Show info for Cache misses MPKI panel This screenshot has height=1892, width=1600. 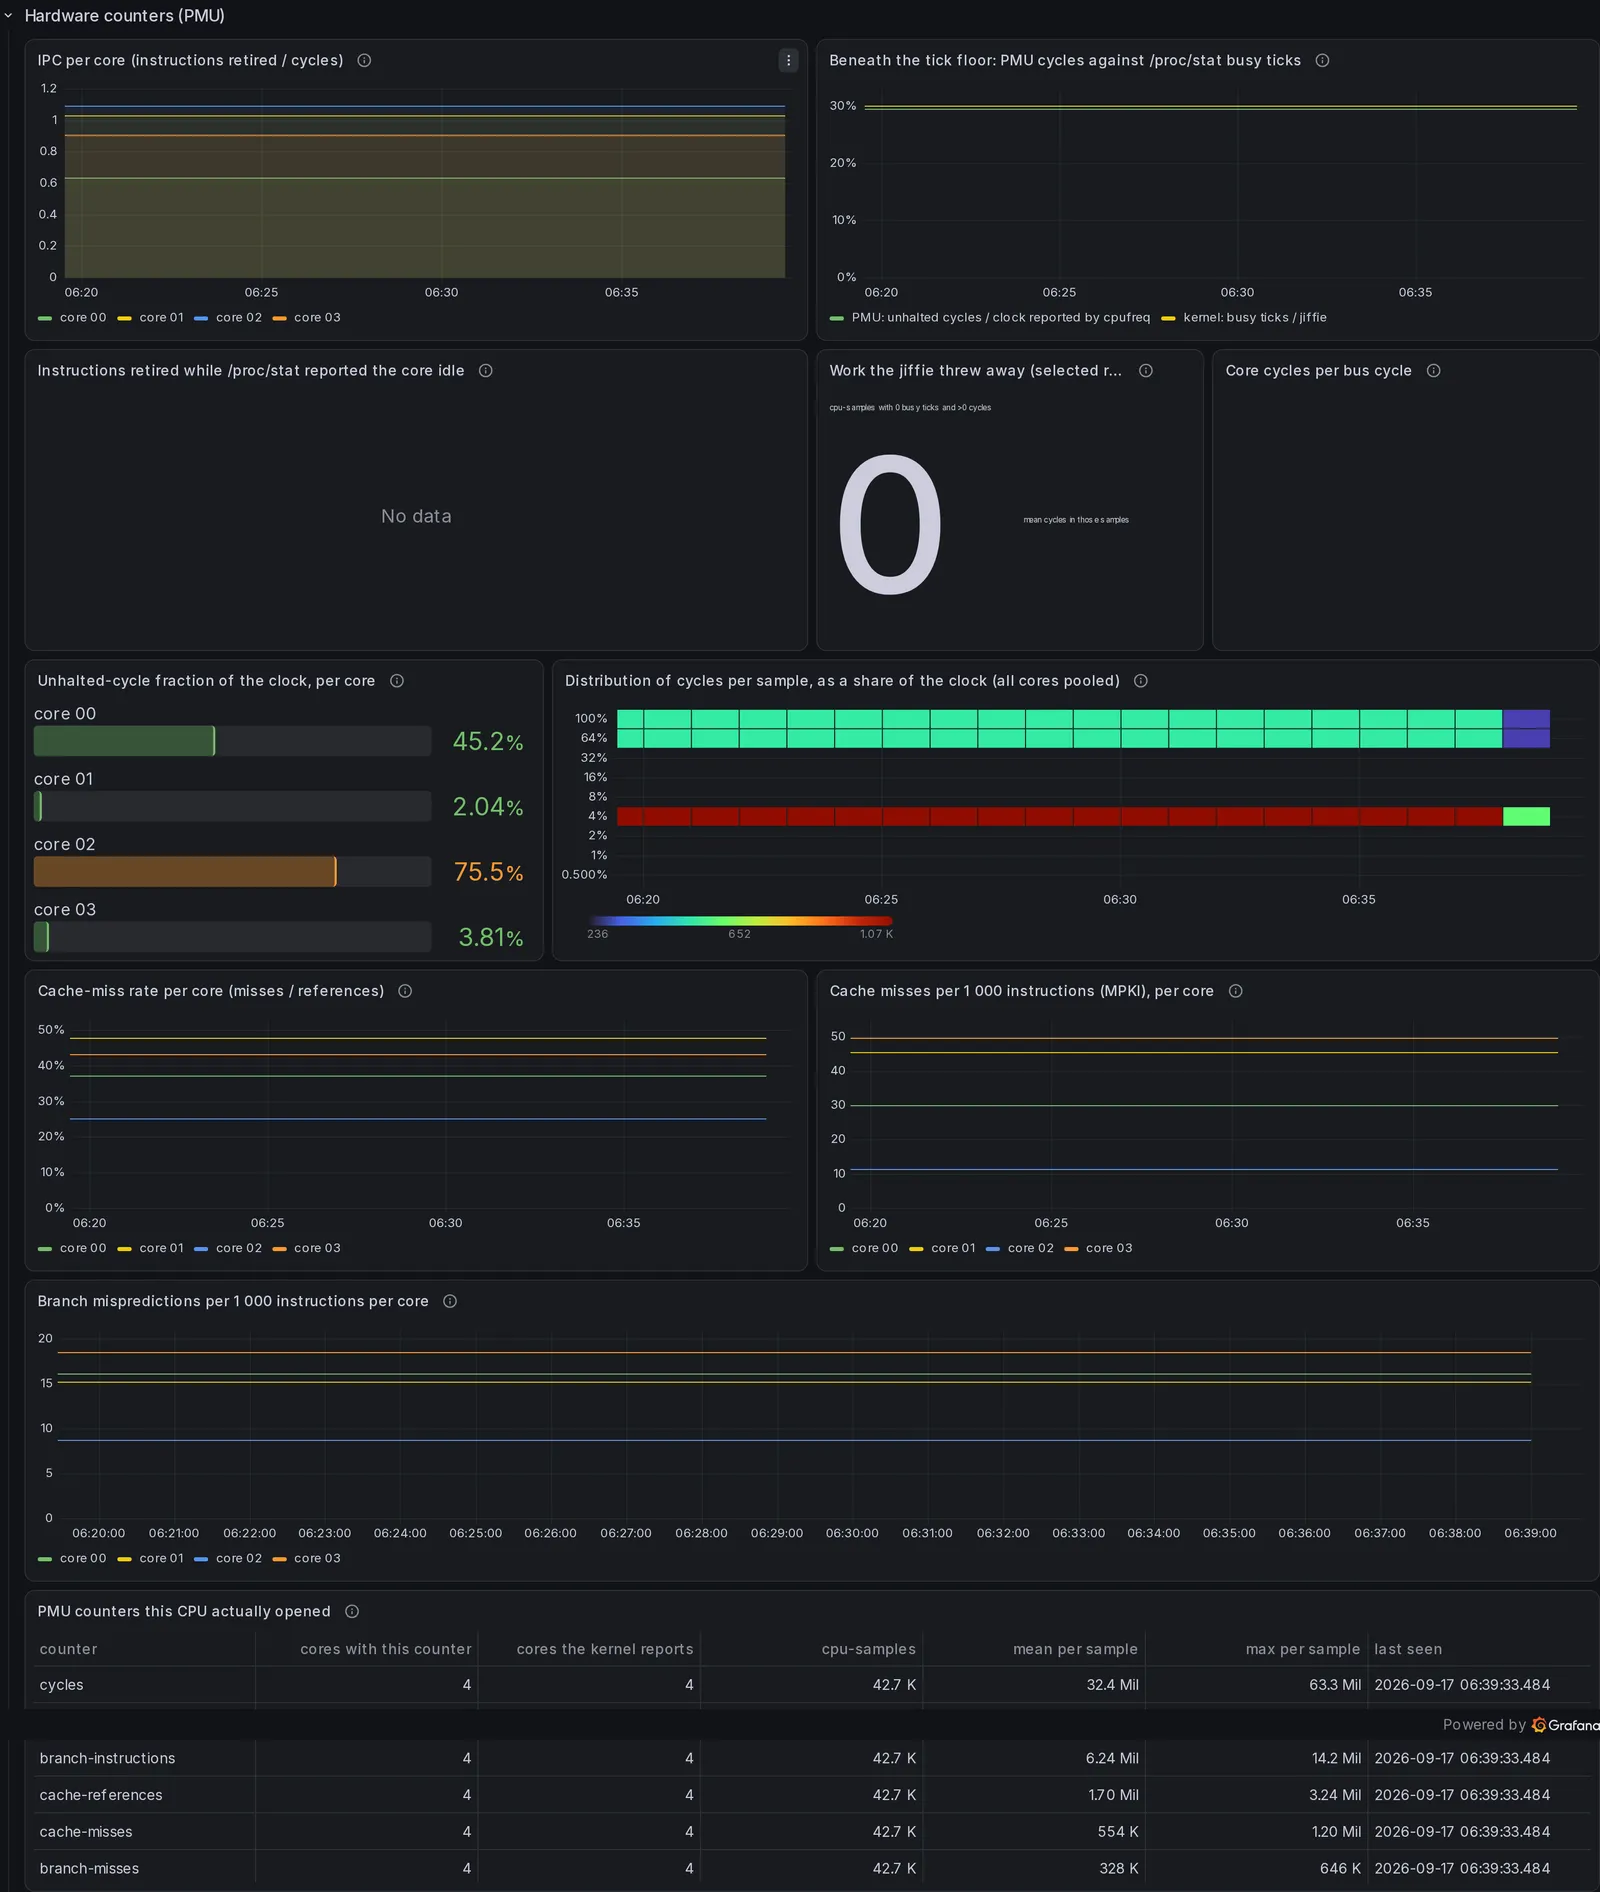[x=1236, y=991]
